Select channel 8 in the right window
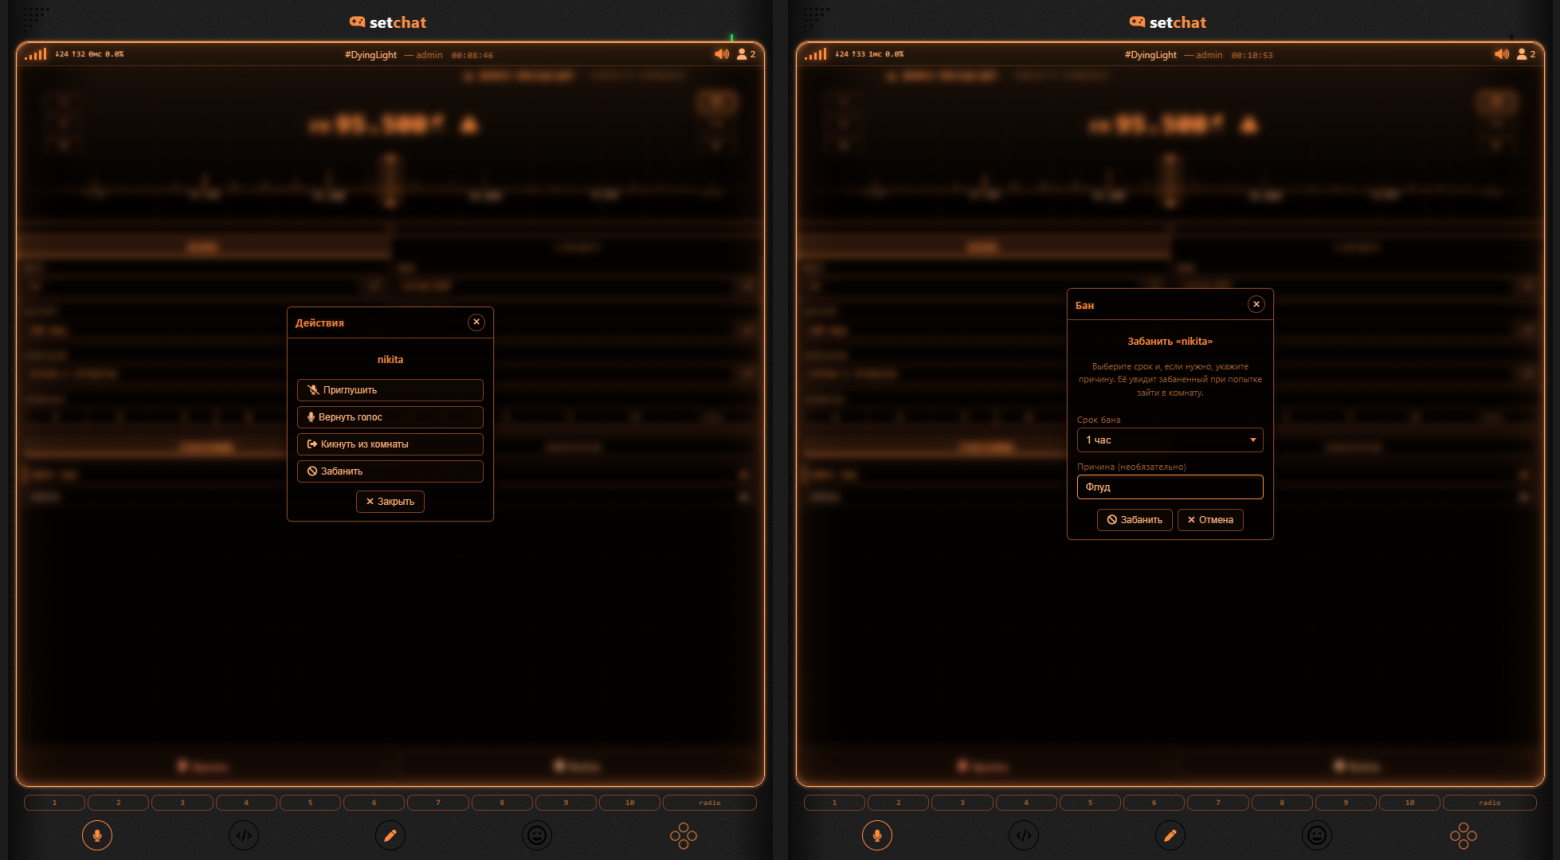 1282,802
